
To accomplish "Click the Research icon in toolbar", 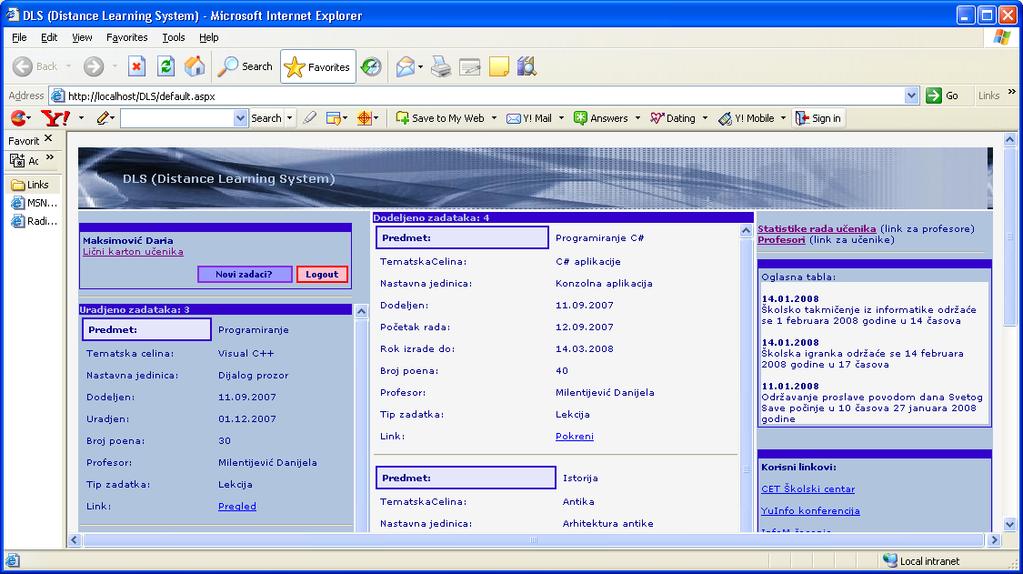I will pyautogui.click(x=527, y=67).
